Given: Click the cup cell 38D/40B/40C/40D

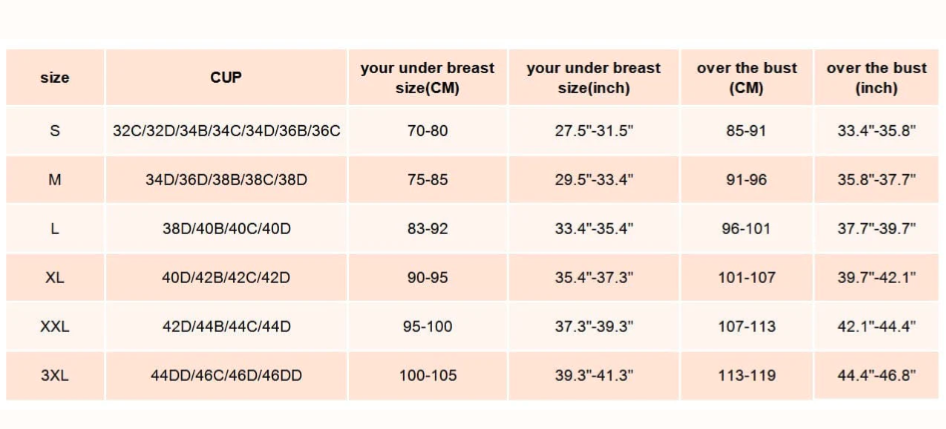Looking at the screenshot, I should coord(226,229).
